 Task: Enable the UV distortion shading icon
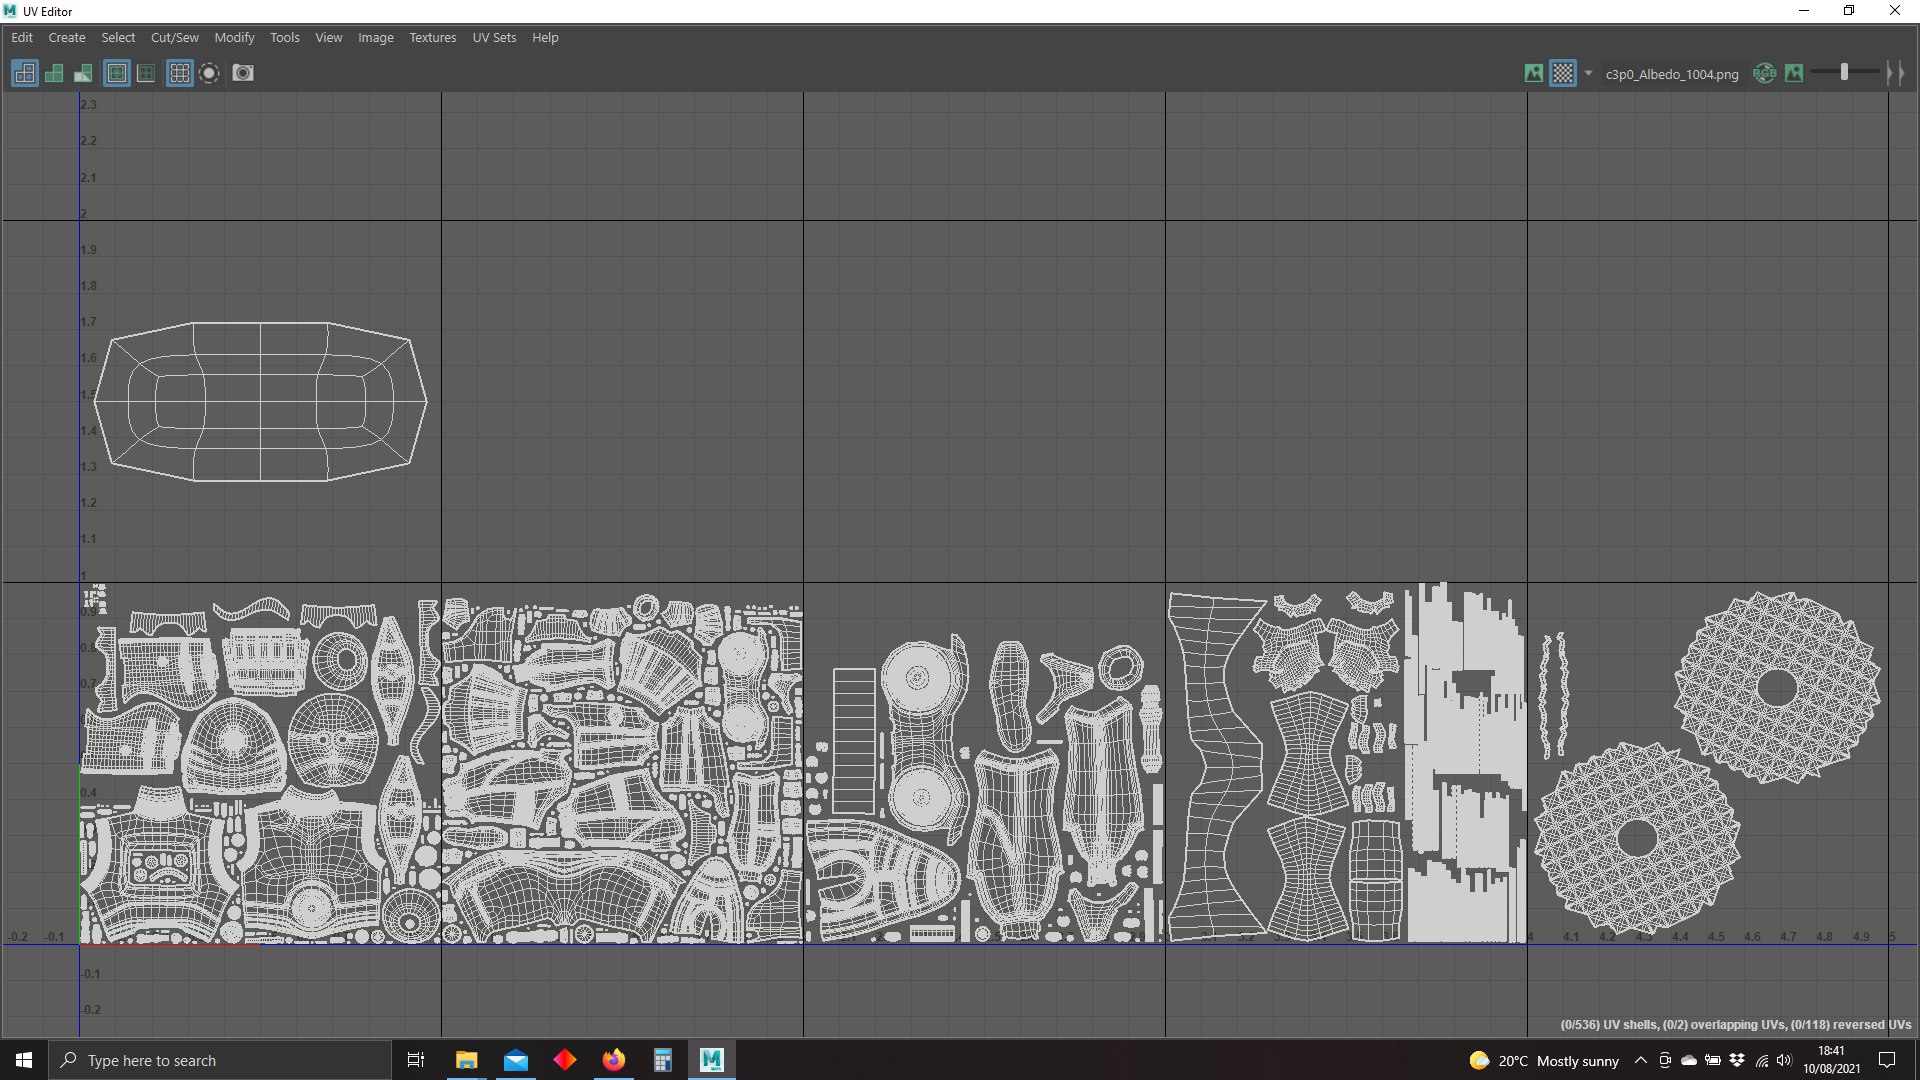83,73
